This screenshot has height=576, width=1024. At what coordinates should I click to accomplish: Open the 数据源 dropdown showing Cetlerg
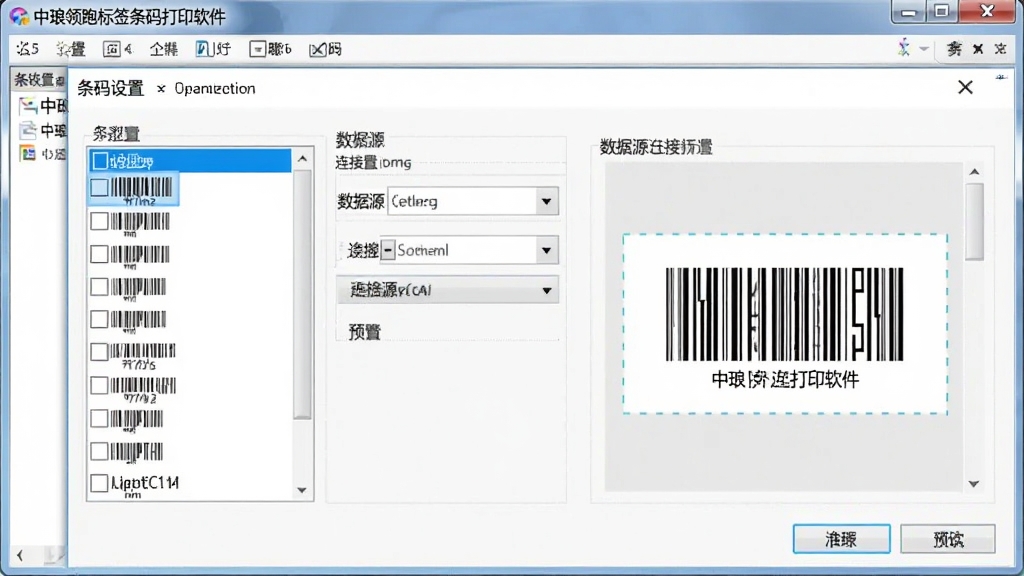pyautogui.click(x=473, y=201)
